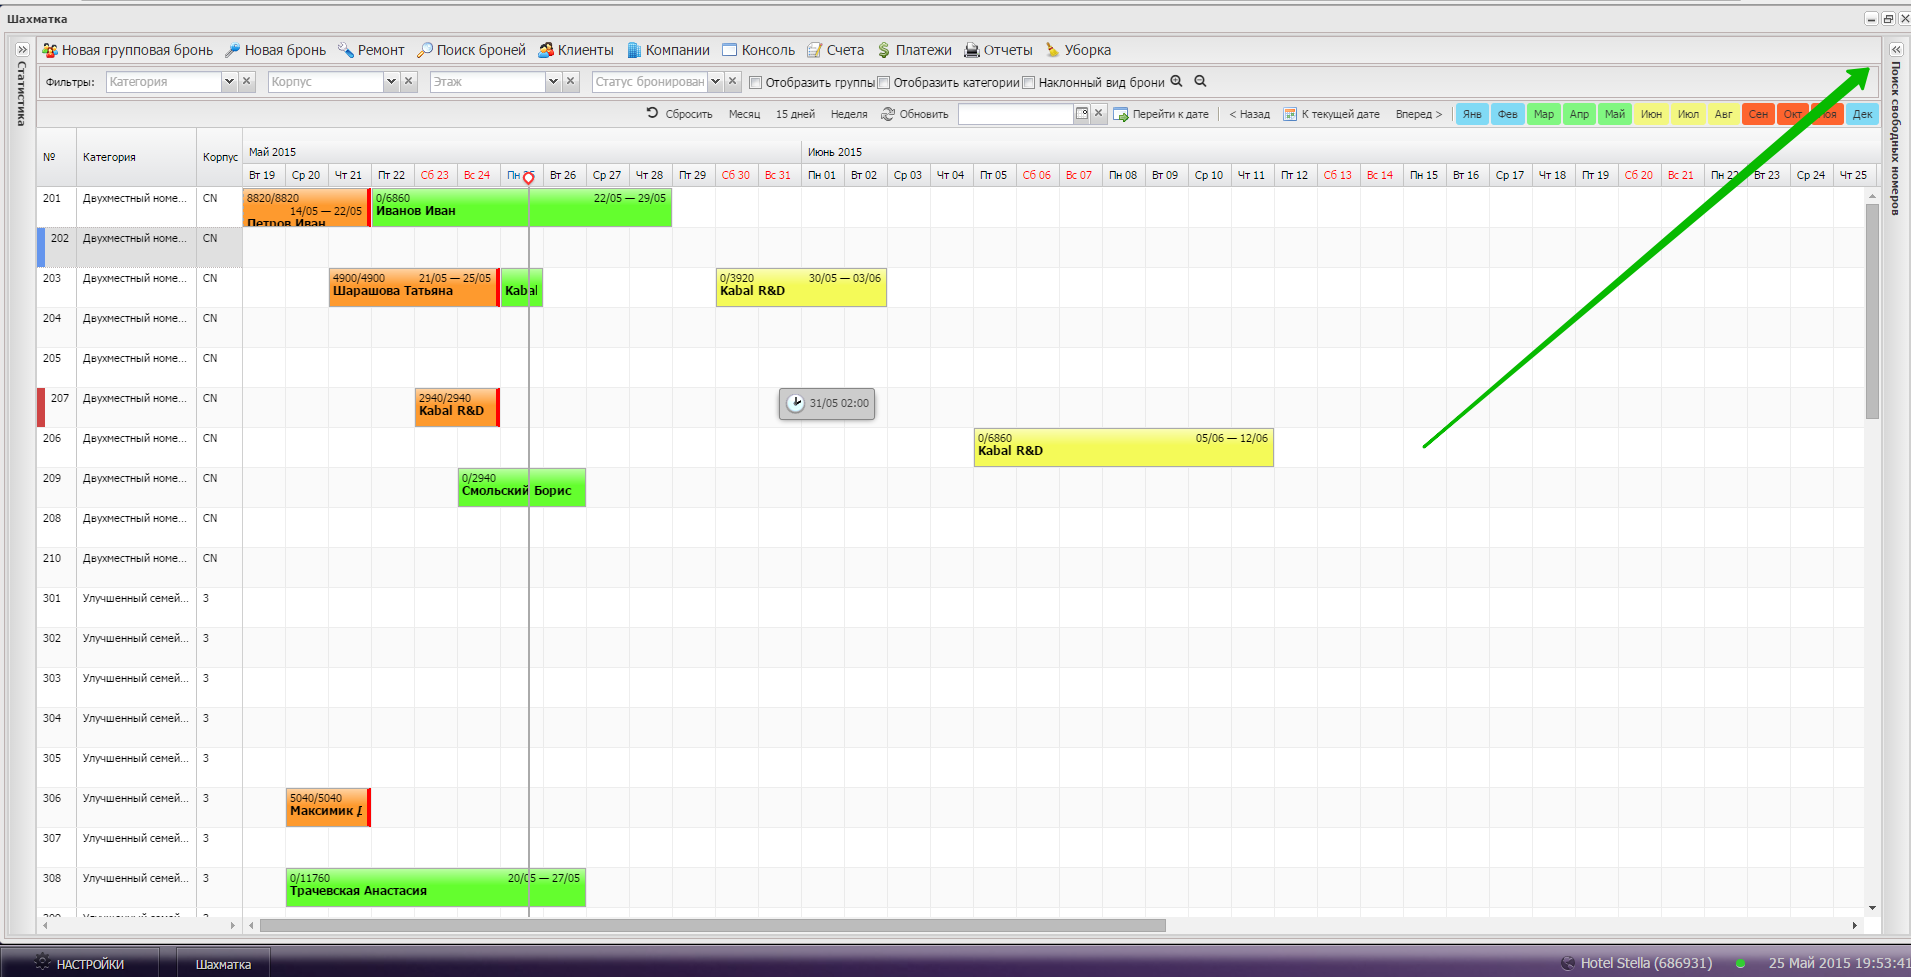Viewport: 1911px width, 977px height.
Task: Switch to Шахматка tab in taskbar
Action: (223, 964)
